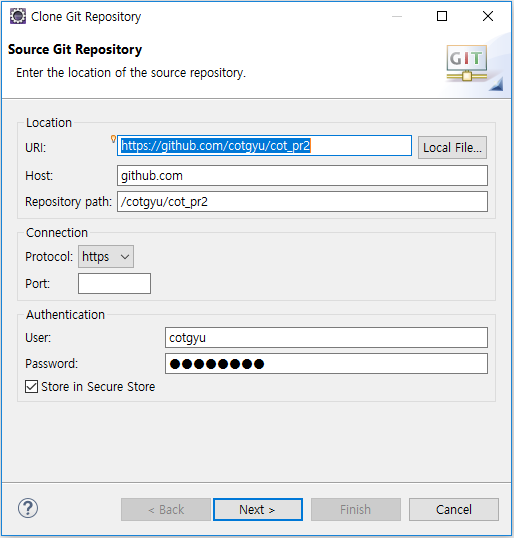Focus the URI input field
This screenshot has height=538, width=514.
pos(264,146)
